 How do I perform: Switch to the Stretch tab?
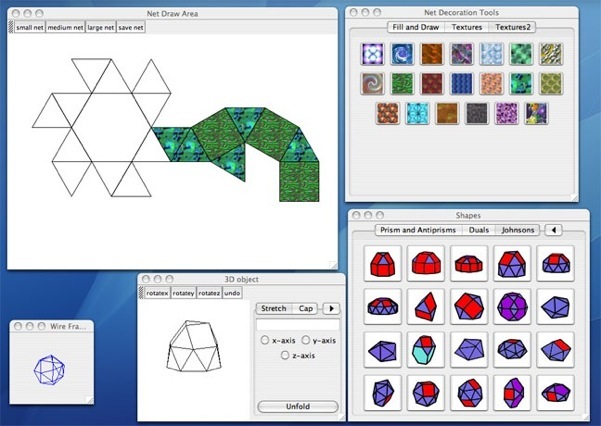[x=274, y=308]
